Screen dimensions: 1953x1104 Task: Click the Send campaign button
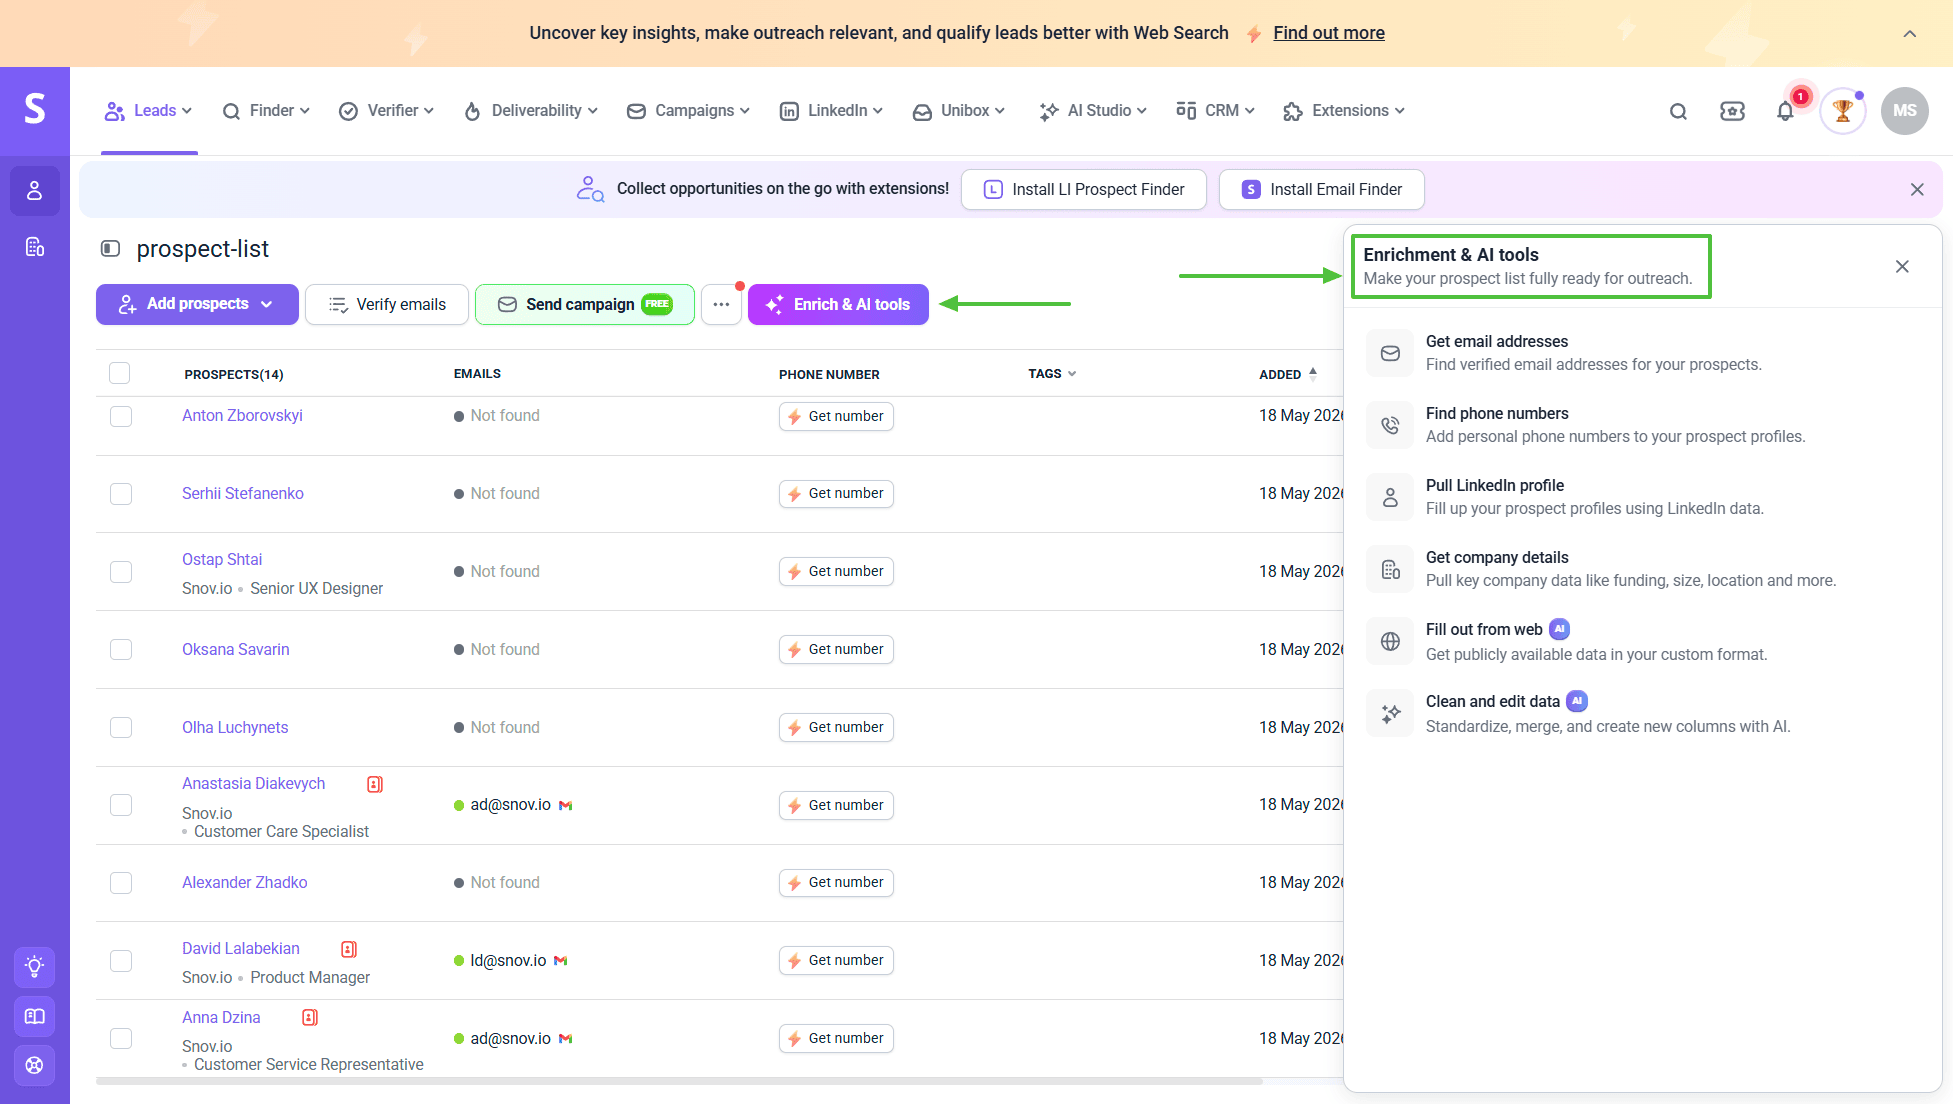585,304
